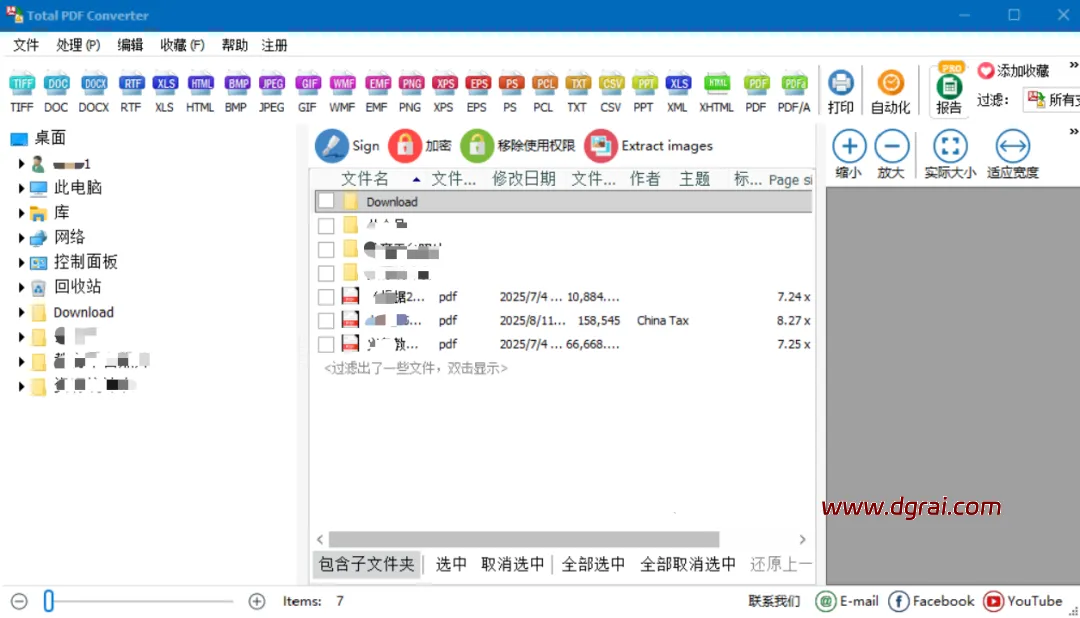Tick checkbox for the 66,668 size pdf
Screen dimensions: 1080x618
coord(326,344)
